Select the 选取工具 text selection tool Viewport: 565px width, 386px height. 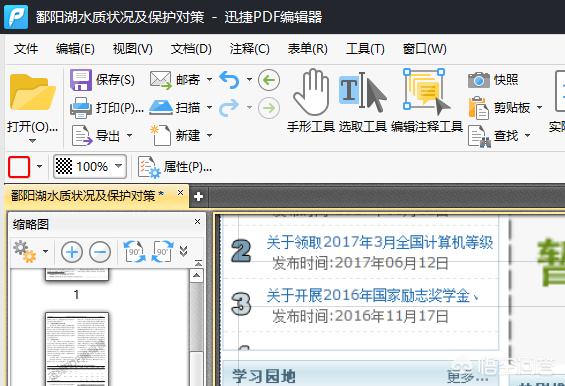tap(362, 101)
